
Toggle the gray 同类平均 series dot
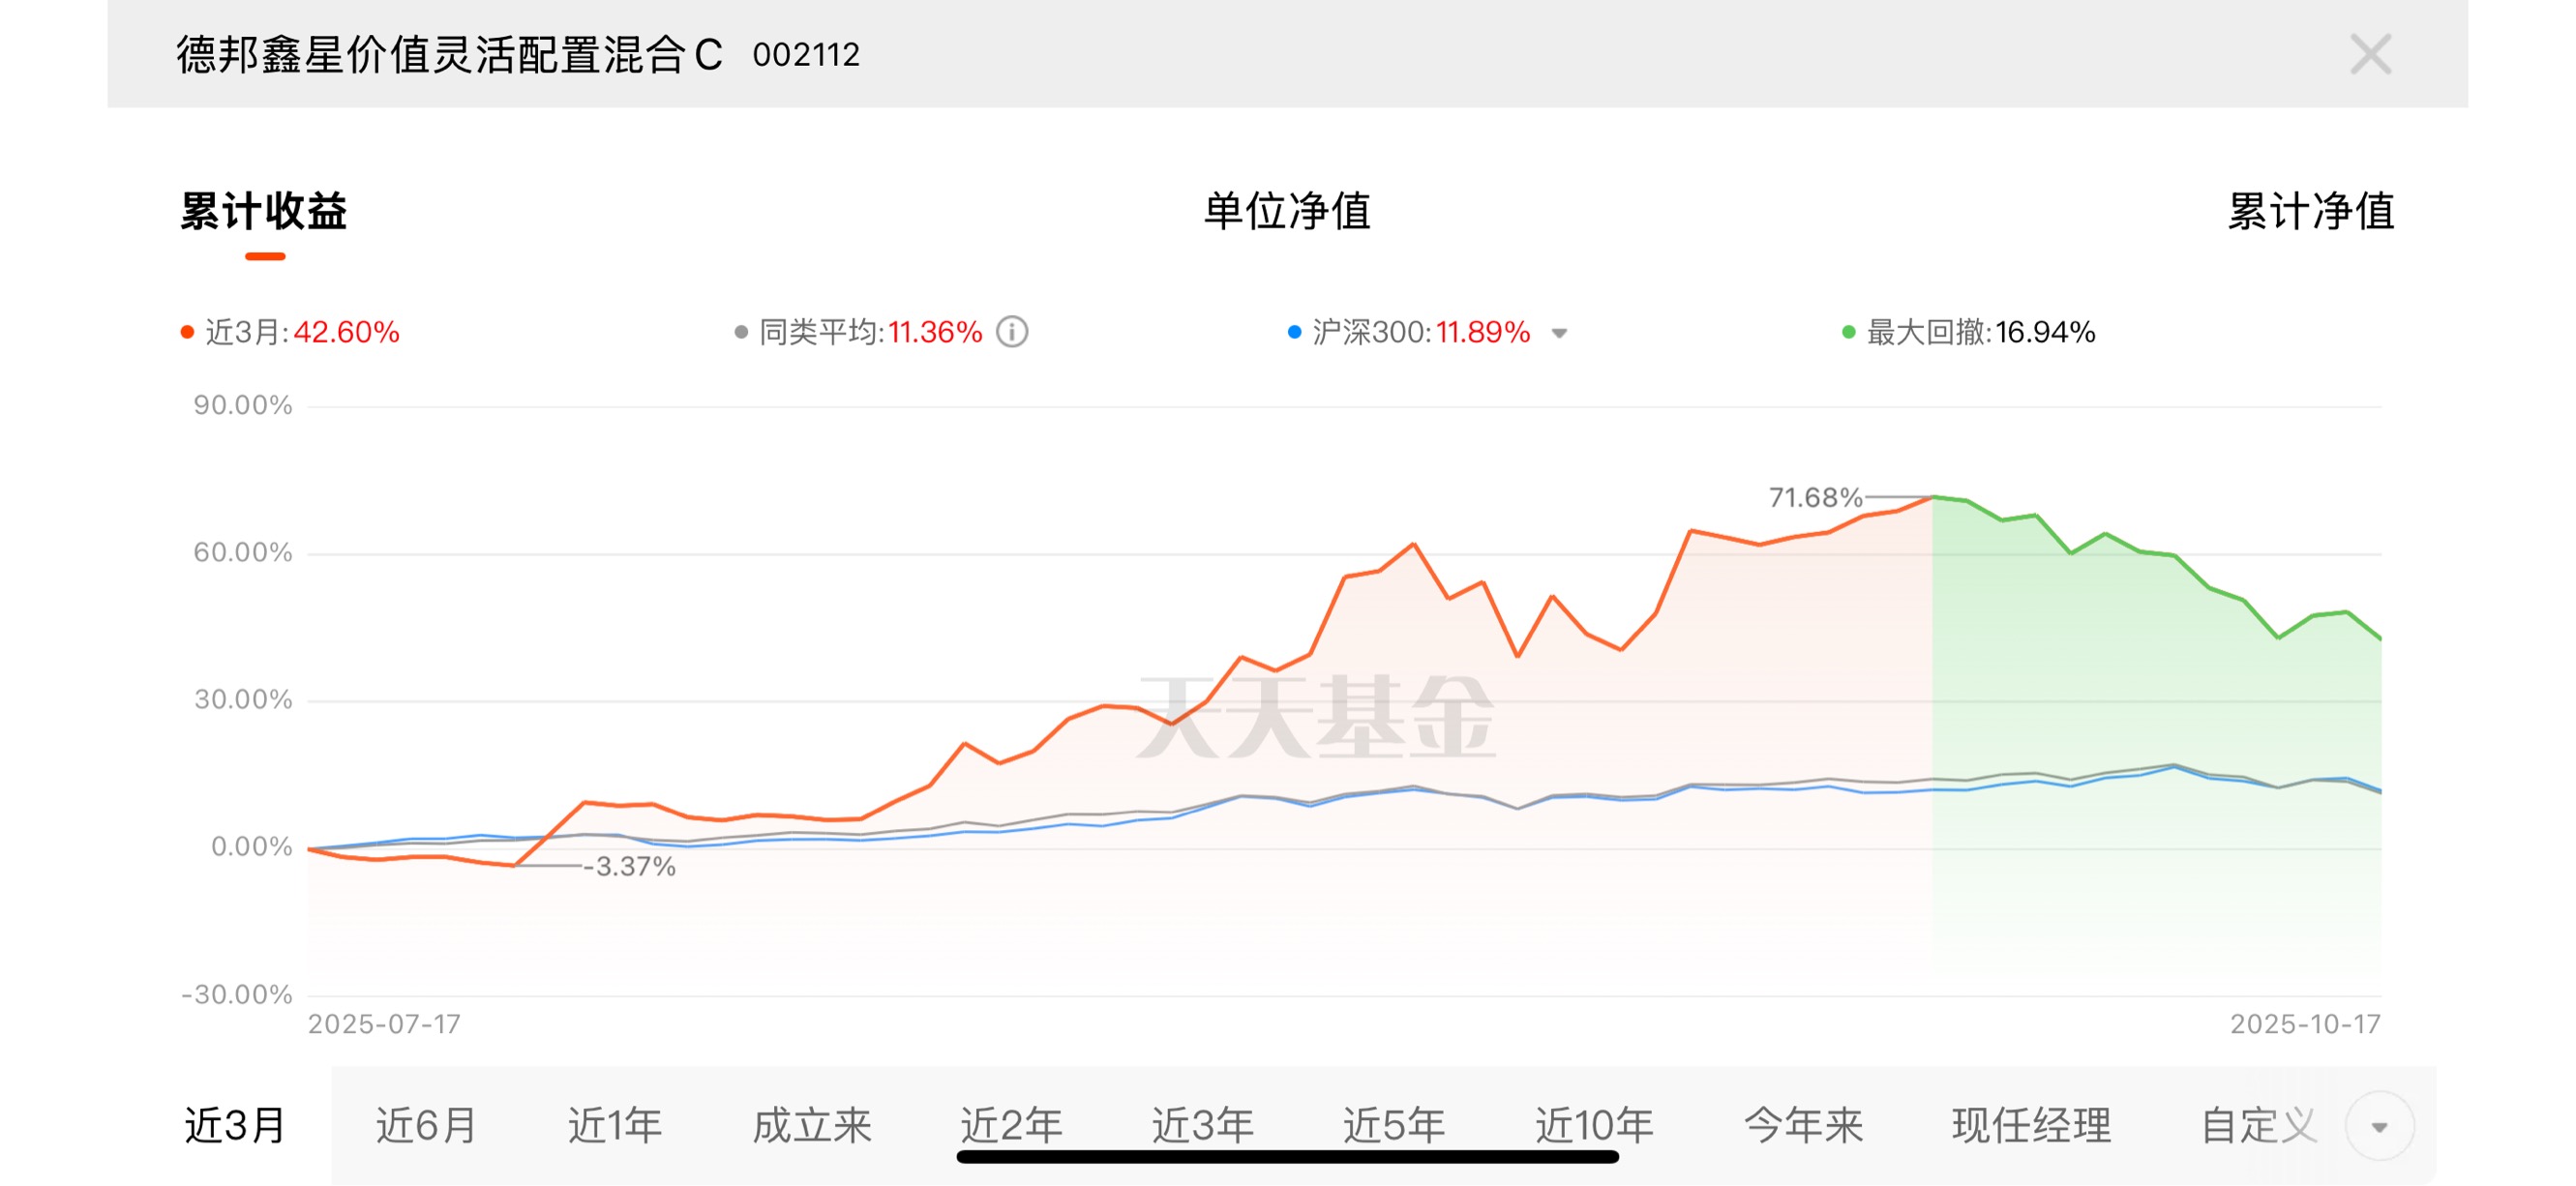click(x=741, y=332)
